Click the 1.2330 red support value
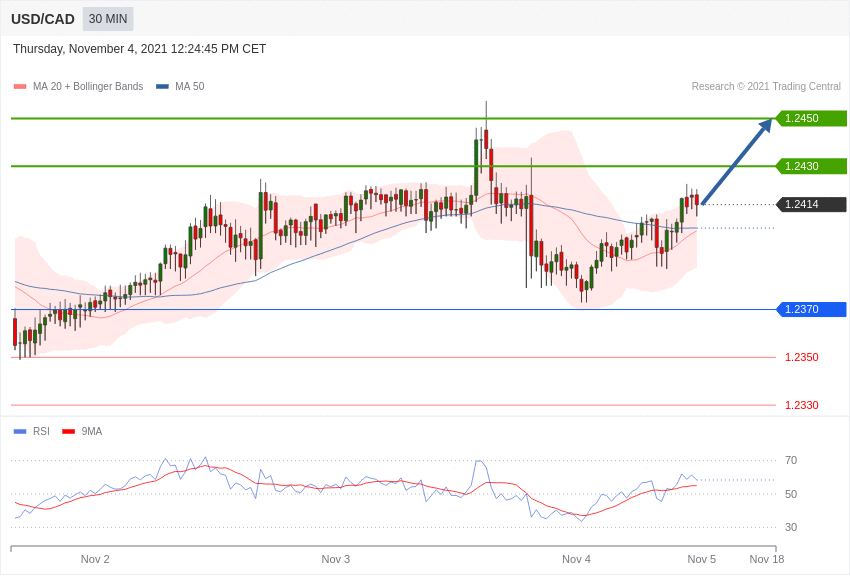 coord(802,405)
